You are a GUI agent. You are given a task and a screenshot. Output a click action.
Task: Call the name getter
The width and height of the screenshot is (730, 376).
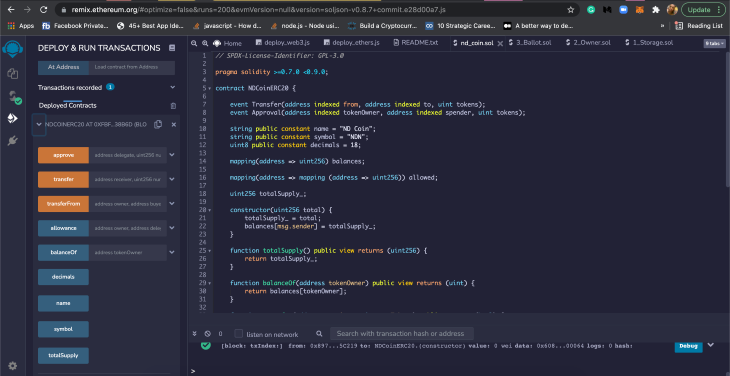63,303
